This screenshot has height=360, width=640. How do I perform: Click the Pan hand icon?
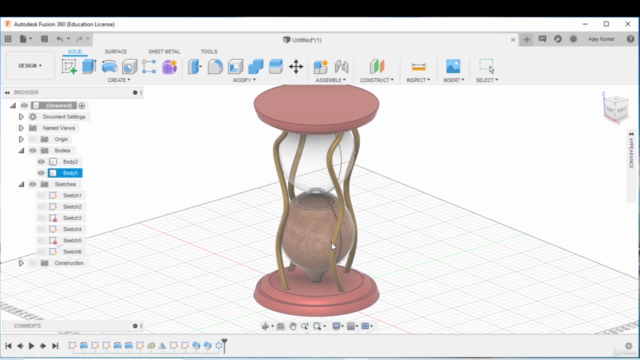pyautogui.click(x=293, y=326)
